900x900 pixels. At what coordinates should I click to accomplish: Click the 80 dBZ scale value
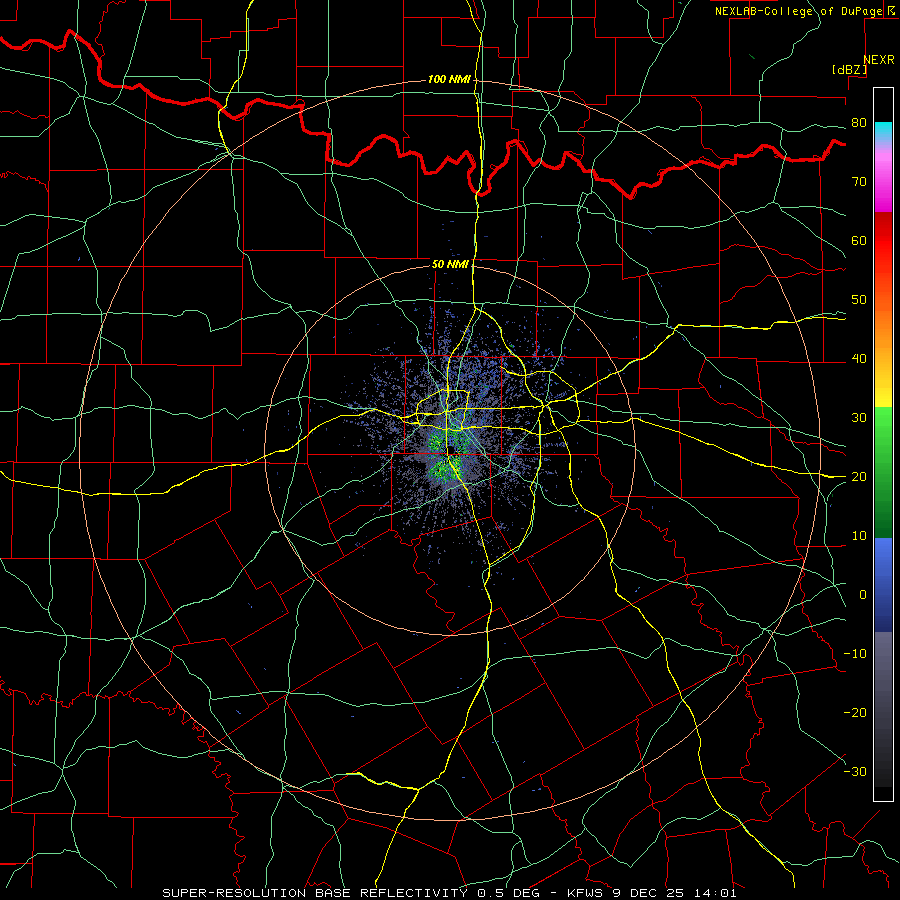coord(859,123)
